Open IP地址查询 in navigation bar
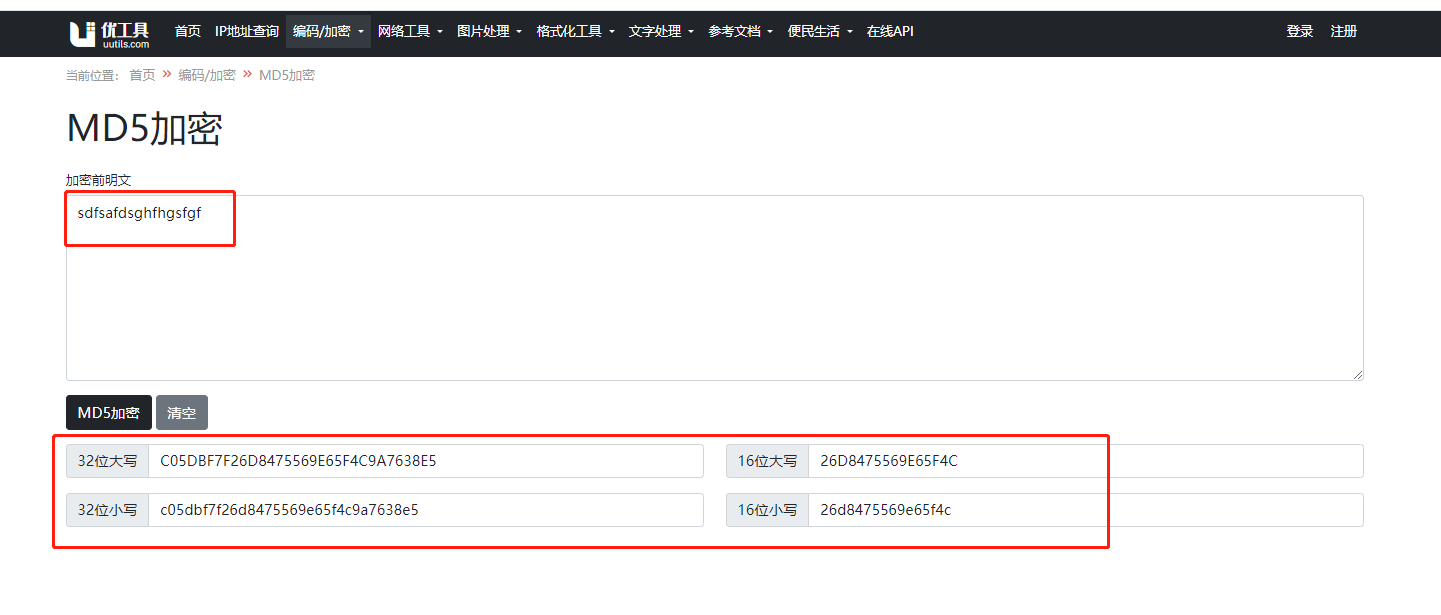This screenshot has height=615, width=1441. click(x=246, y=32)
